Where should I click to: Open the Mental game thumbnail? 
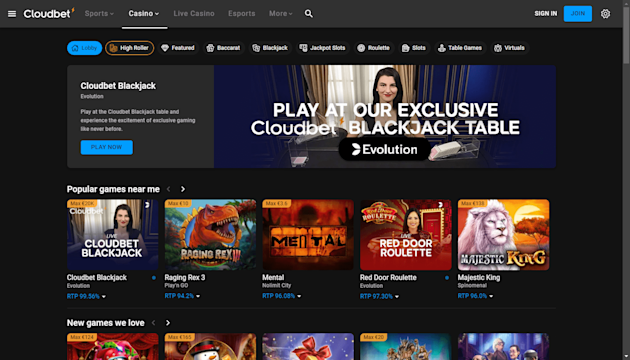pos(308,235)
